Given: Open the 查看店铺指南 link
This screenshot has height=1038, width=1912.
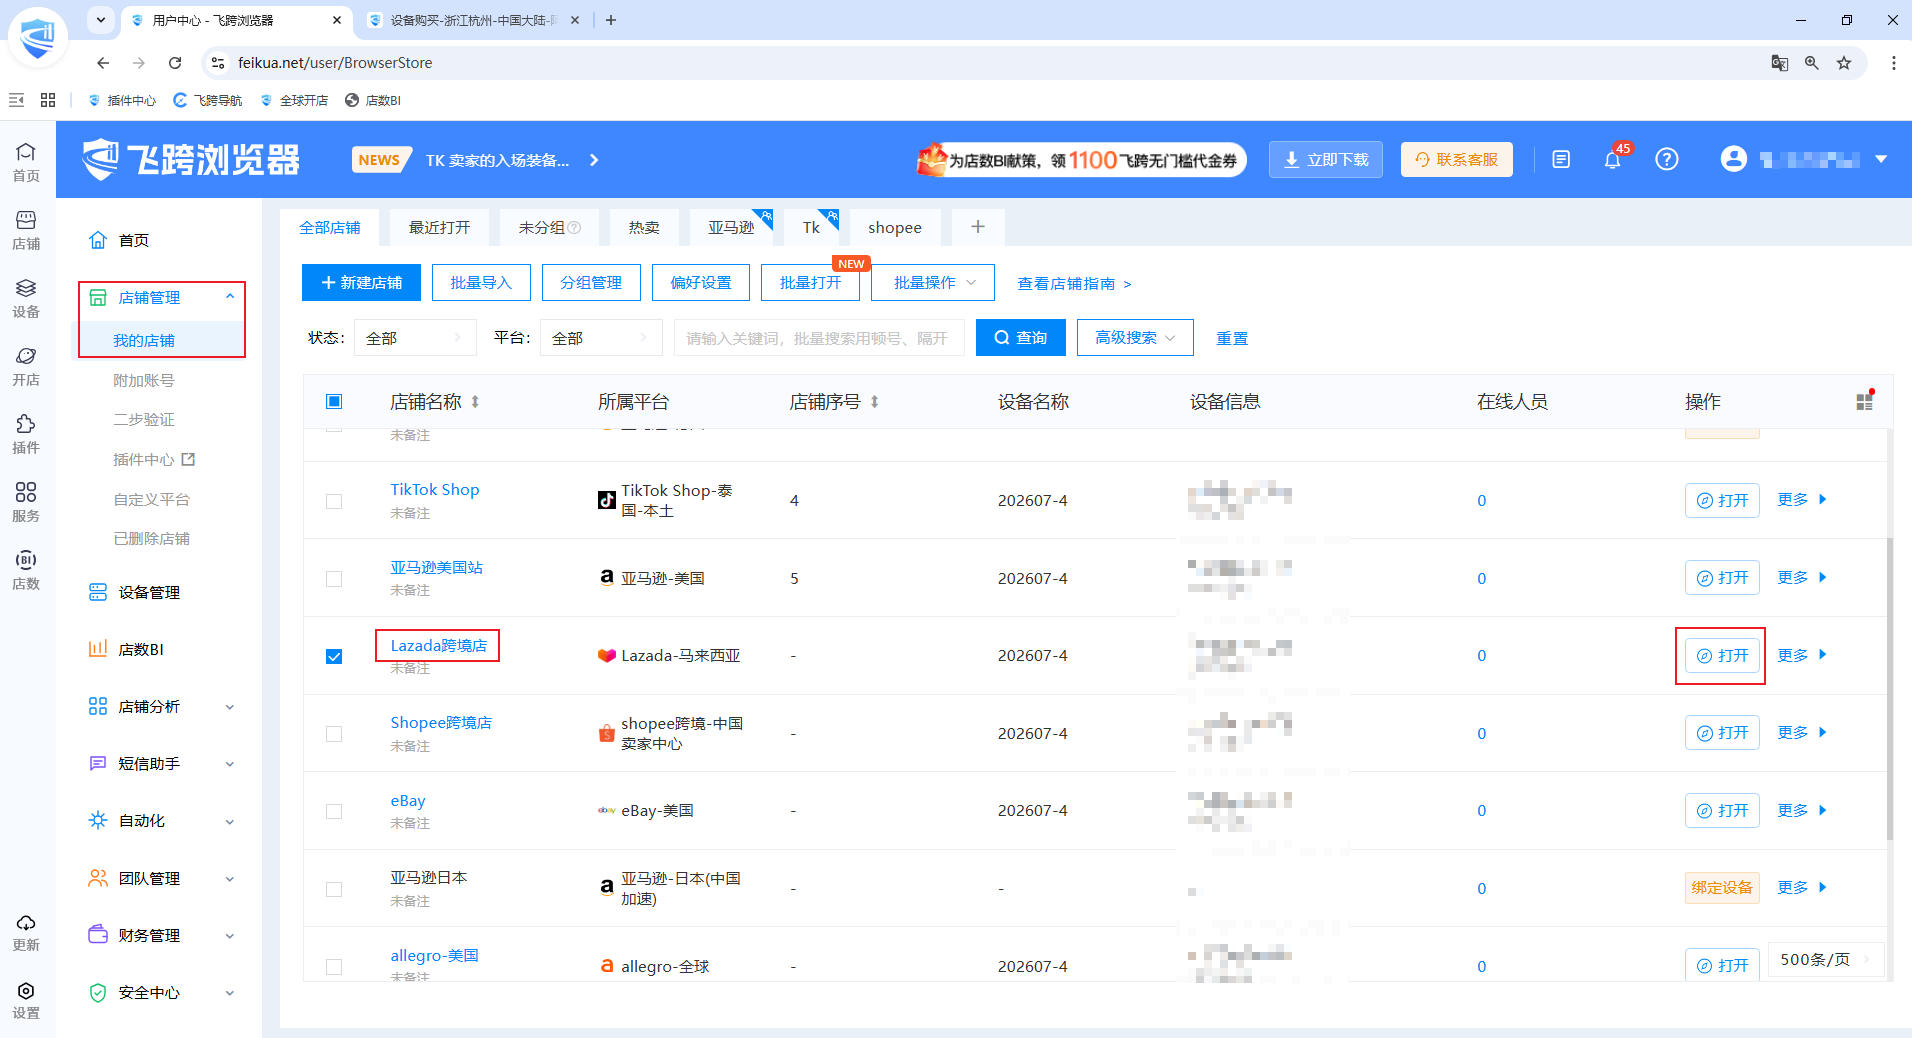Looking at the screenshot, I should pyautogui.click(x=1074, y=284).
